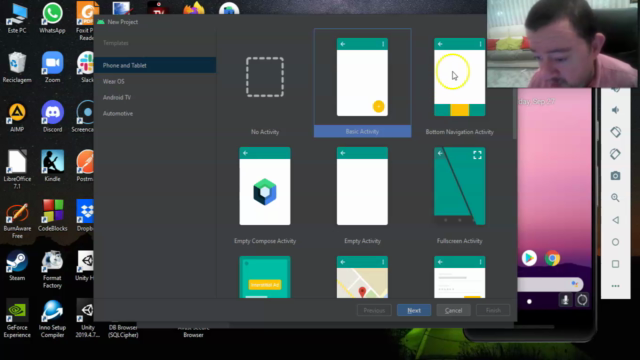Choose the Basic Activity template
Image resolution: width=640 pixels, height=360 pixels.
coord(362,83)
